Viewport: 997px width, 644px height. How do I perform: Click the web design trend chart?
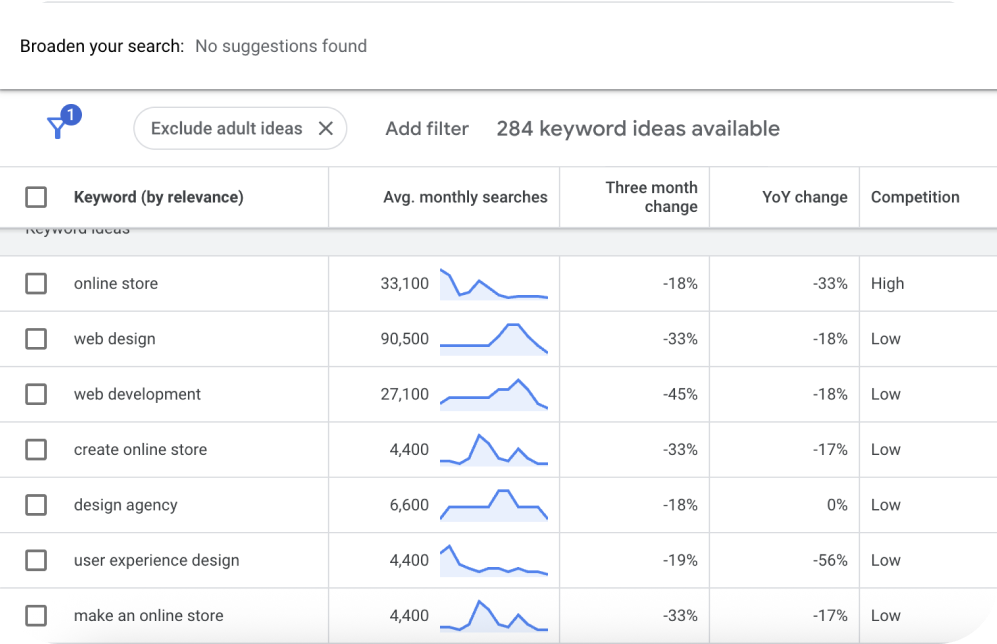point(494,338)
